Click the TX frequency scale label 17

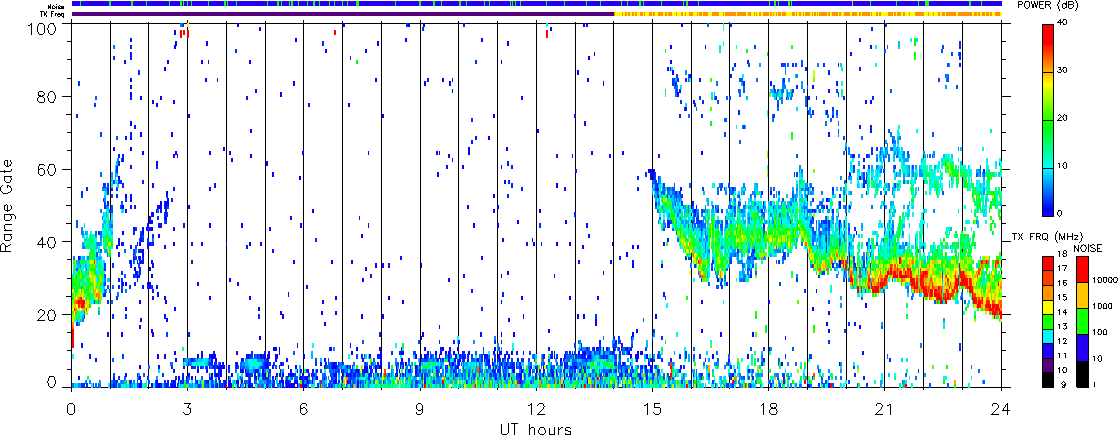point(1062,268)
